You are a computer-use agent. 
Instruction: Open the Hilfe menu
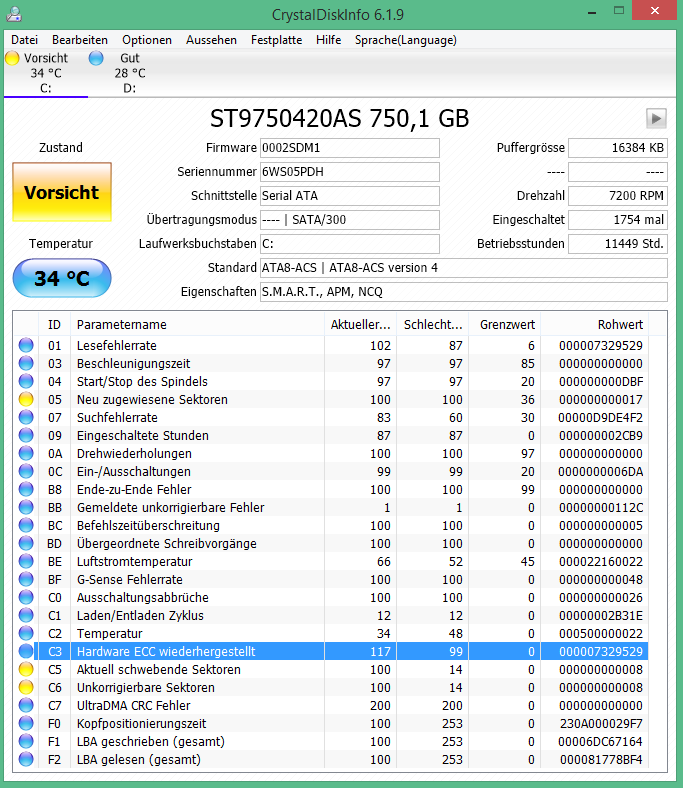click(x=328, y=40)
